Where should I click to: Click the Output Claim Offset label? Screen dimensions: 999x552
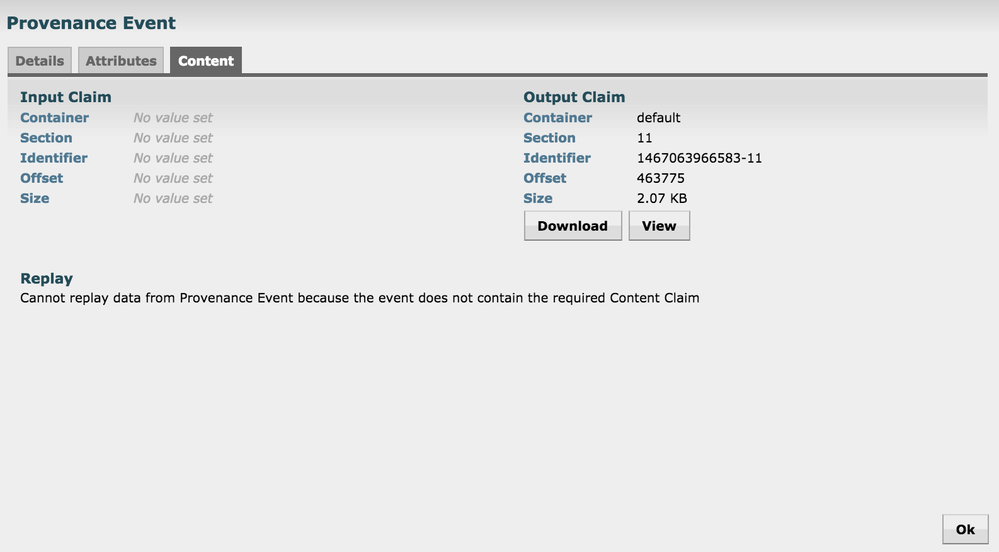point(545,178)
